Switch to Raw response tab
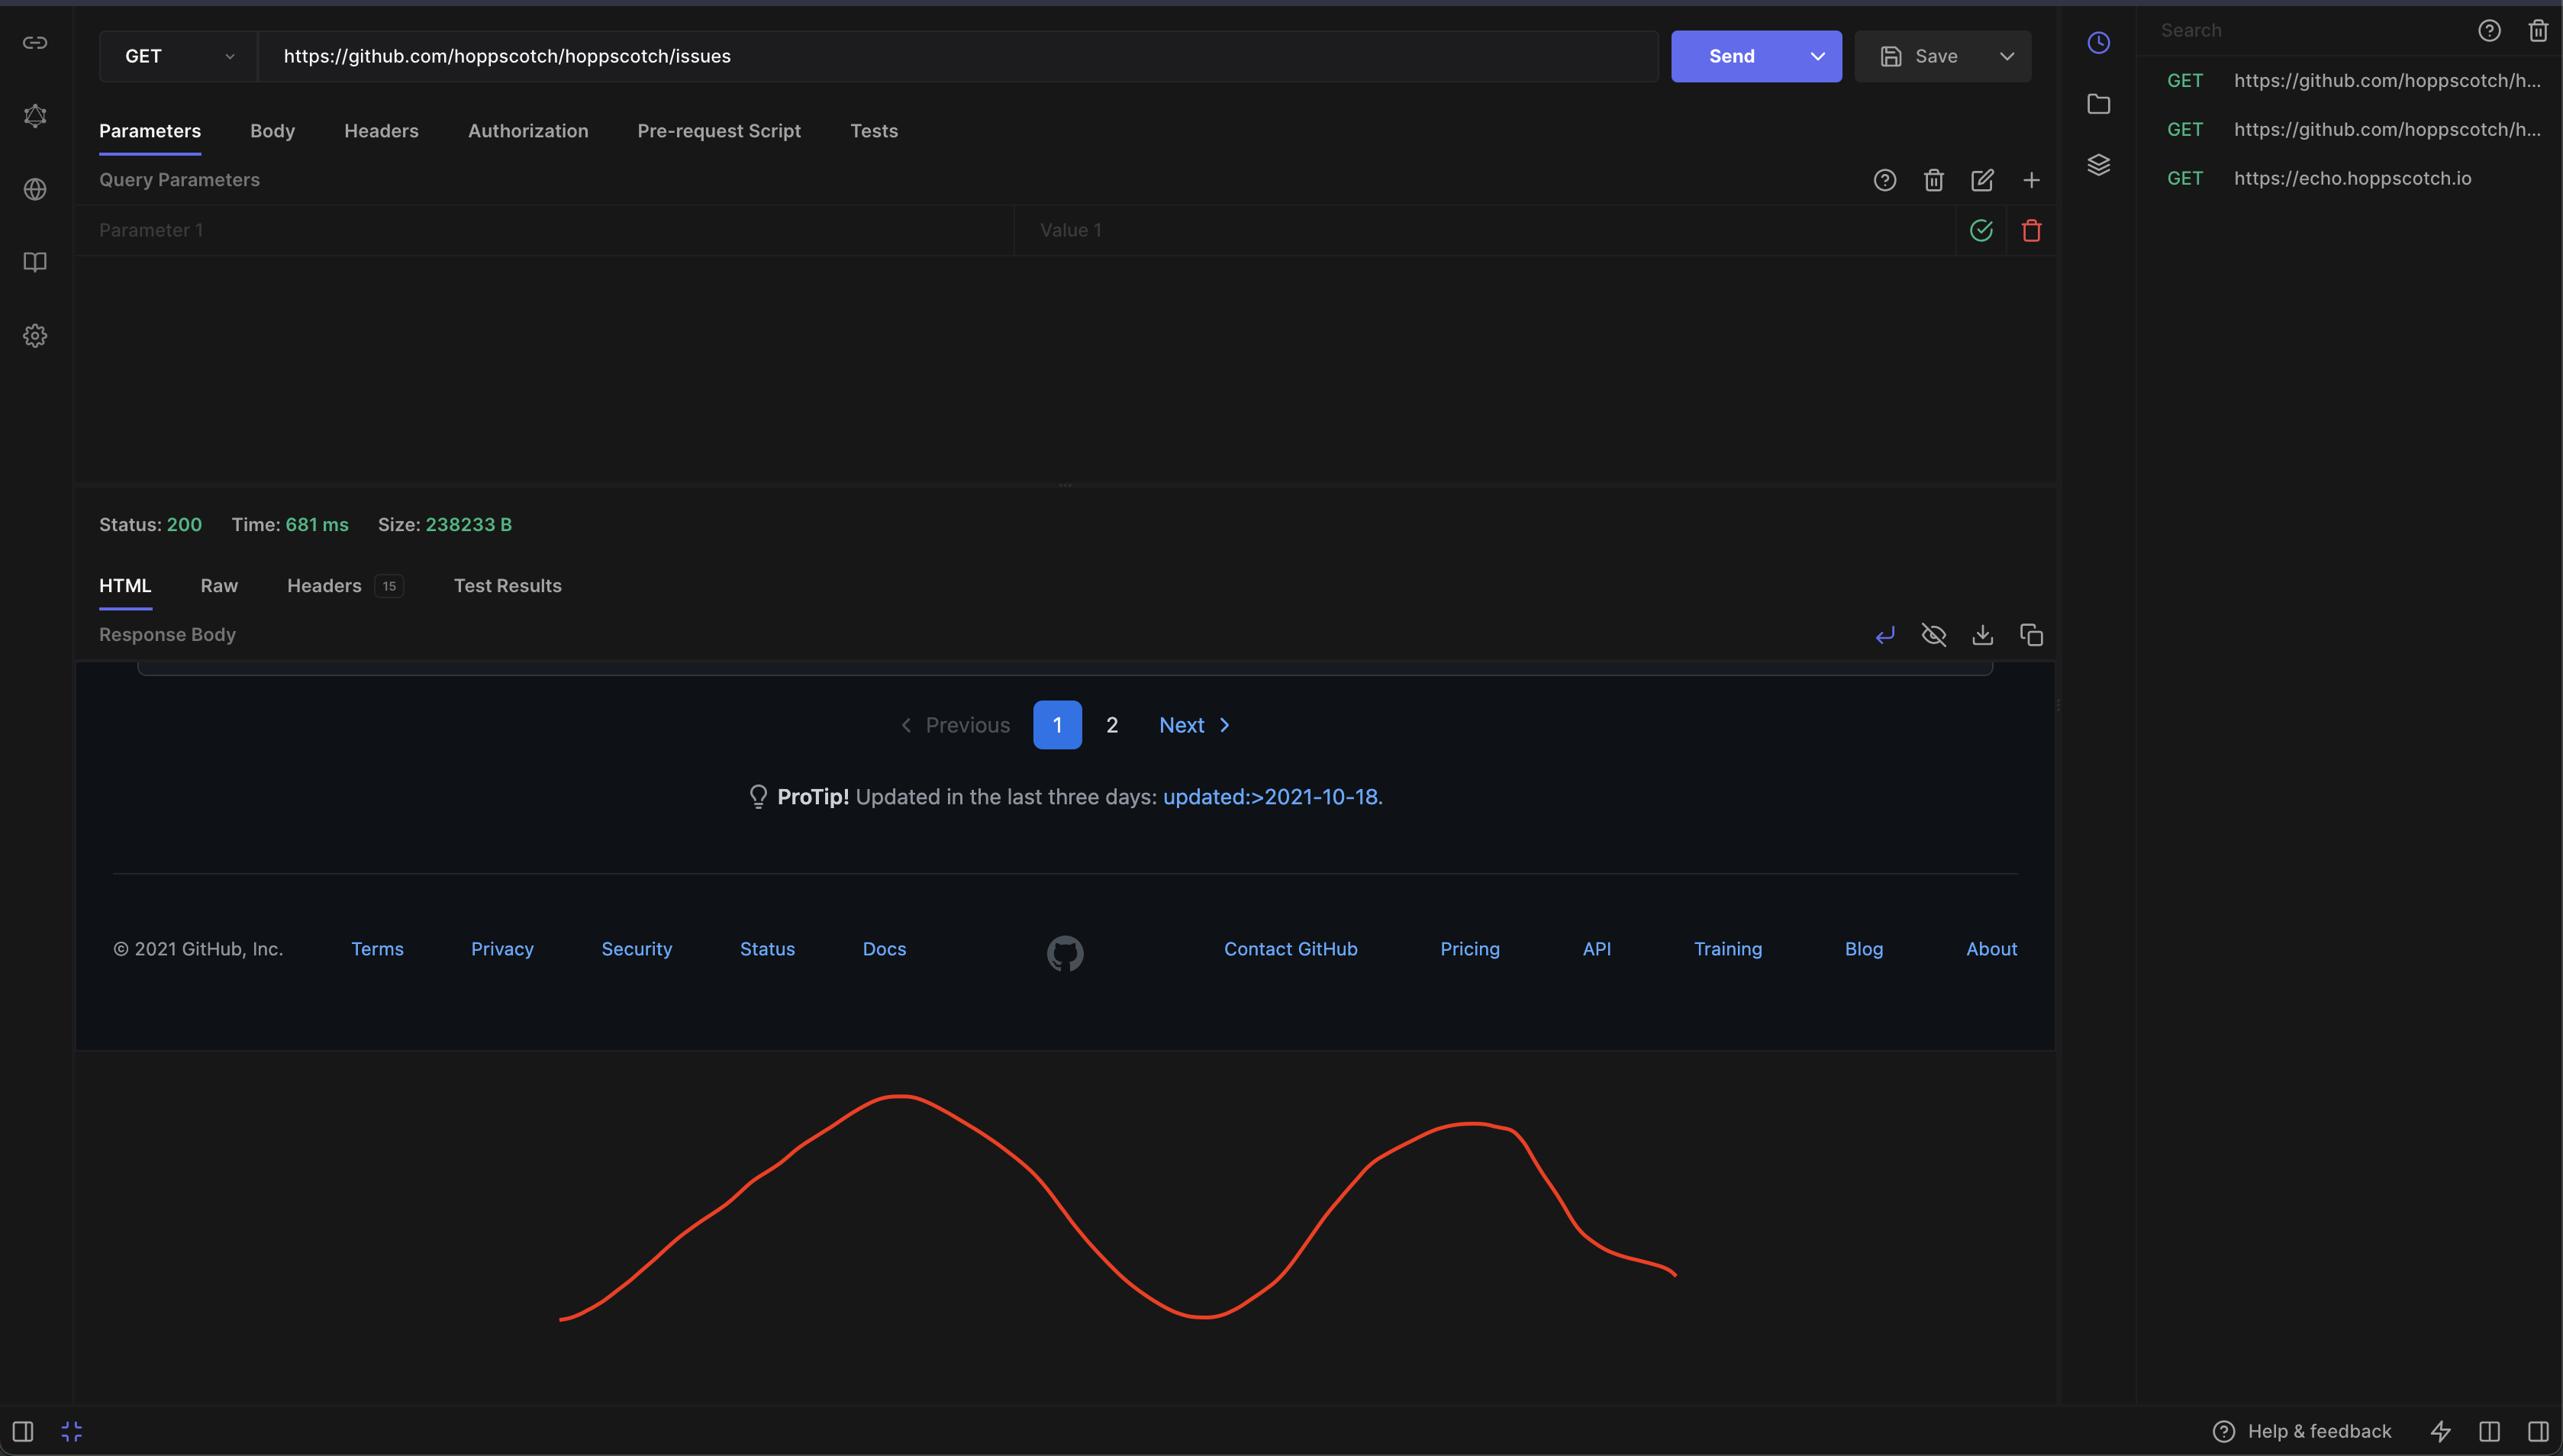This screenshot has height=1456, width=2563. click(219, 586)
